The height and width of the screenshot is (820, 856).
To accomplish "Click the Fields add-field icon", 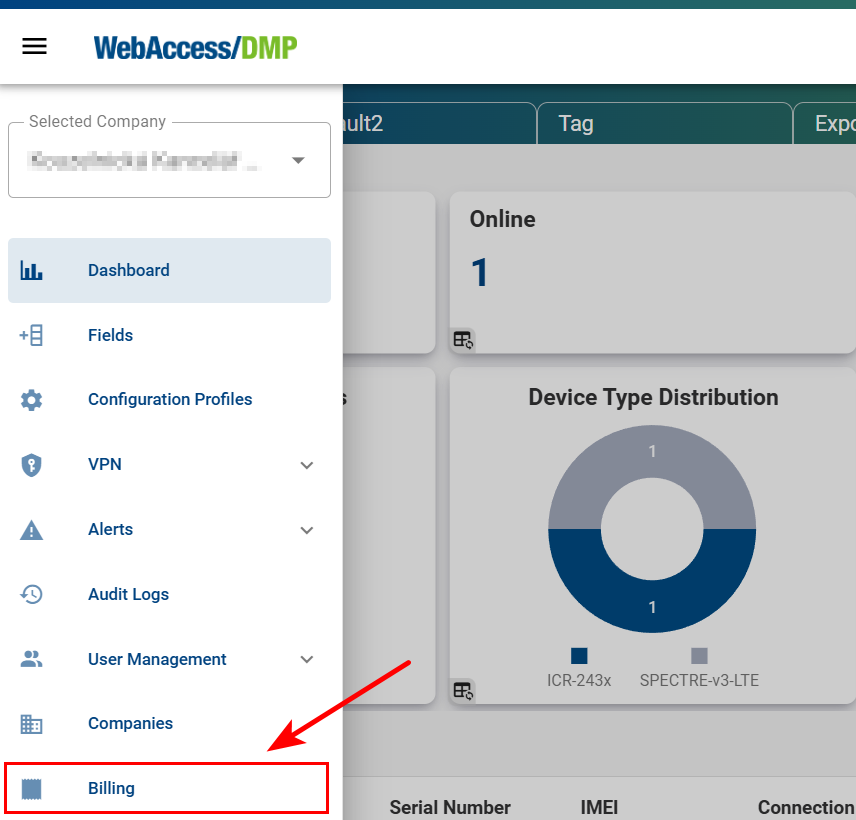I will point(31,335).
